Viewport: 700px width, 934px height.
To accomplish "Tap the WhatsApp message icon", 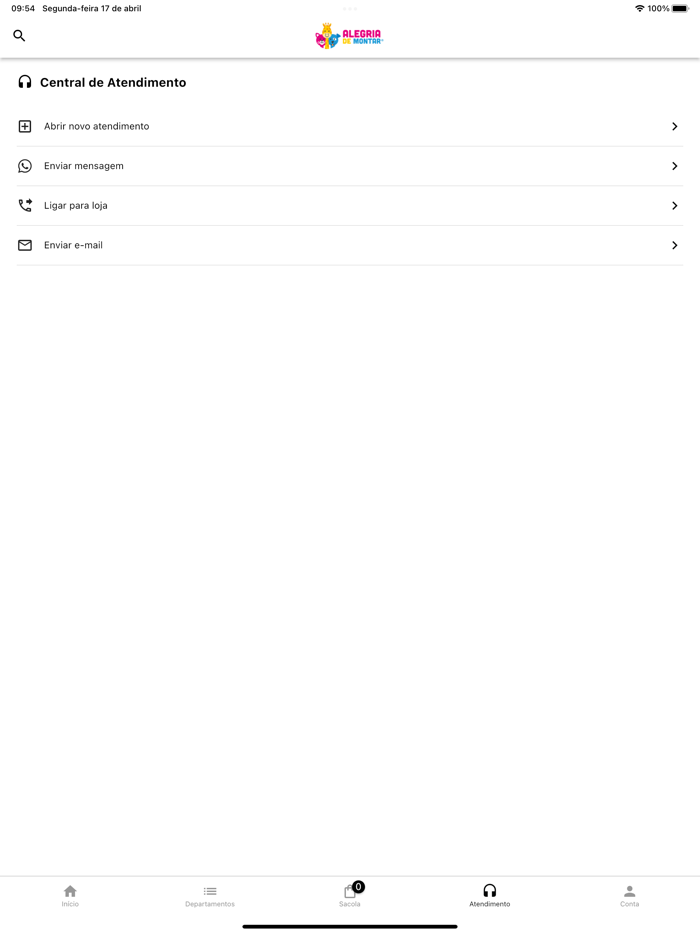I will [x=25, y=166].
